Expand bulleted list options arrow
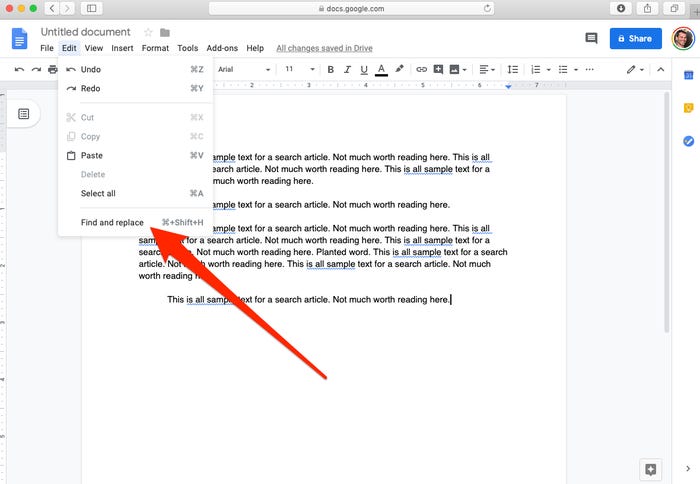This screenshot has height=484, width=700. 576,70
